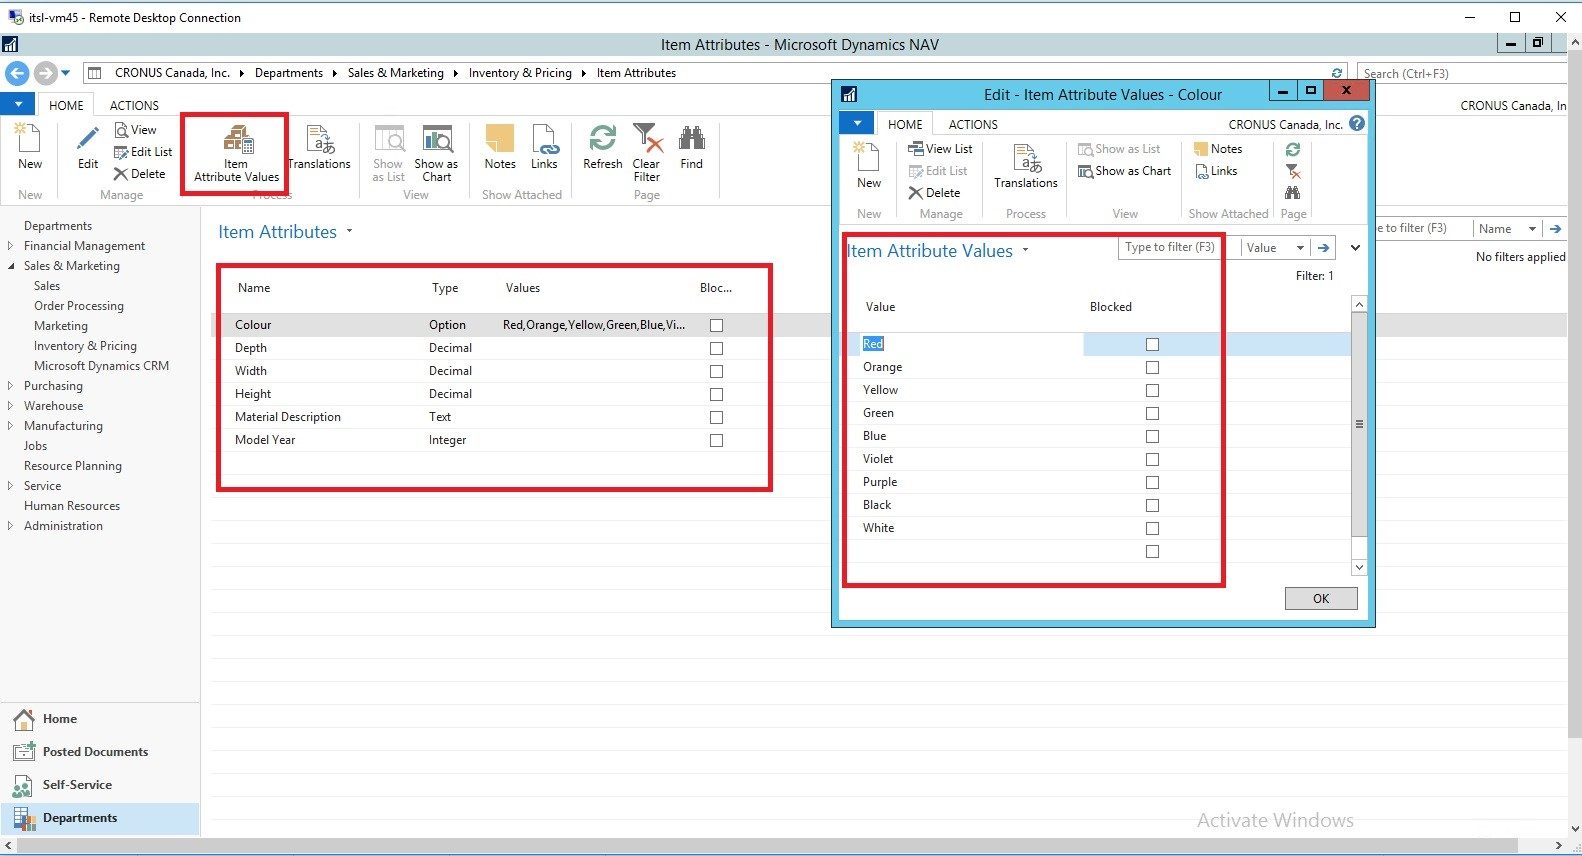Switch to ACTIONS tab in main window

click(x=134, y=105)
